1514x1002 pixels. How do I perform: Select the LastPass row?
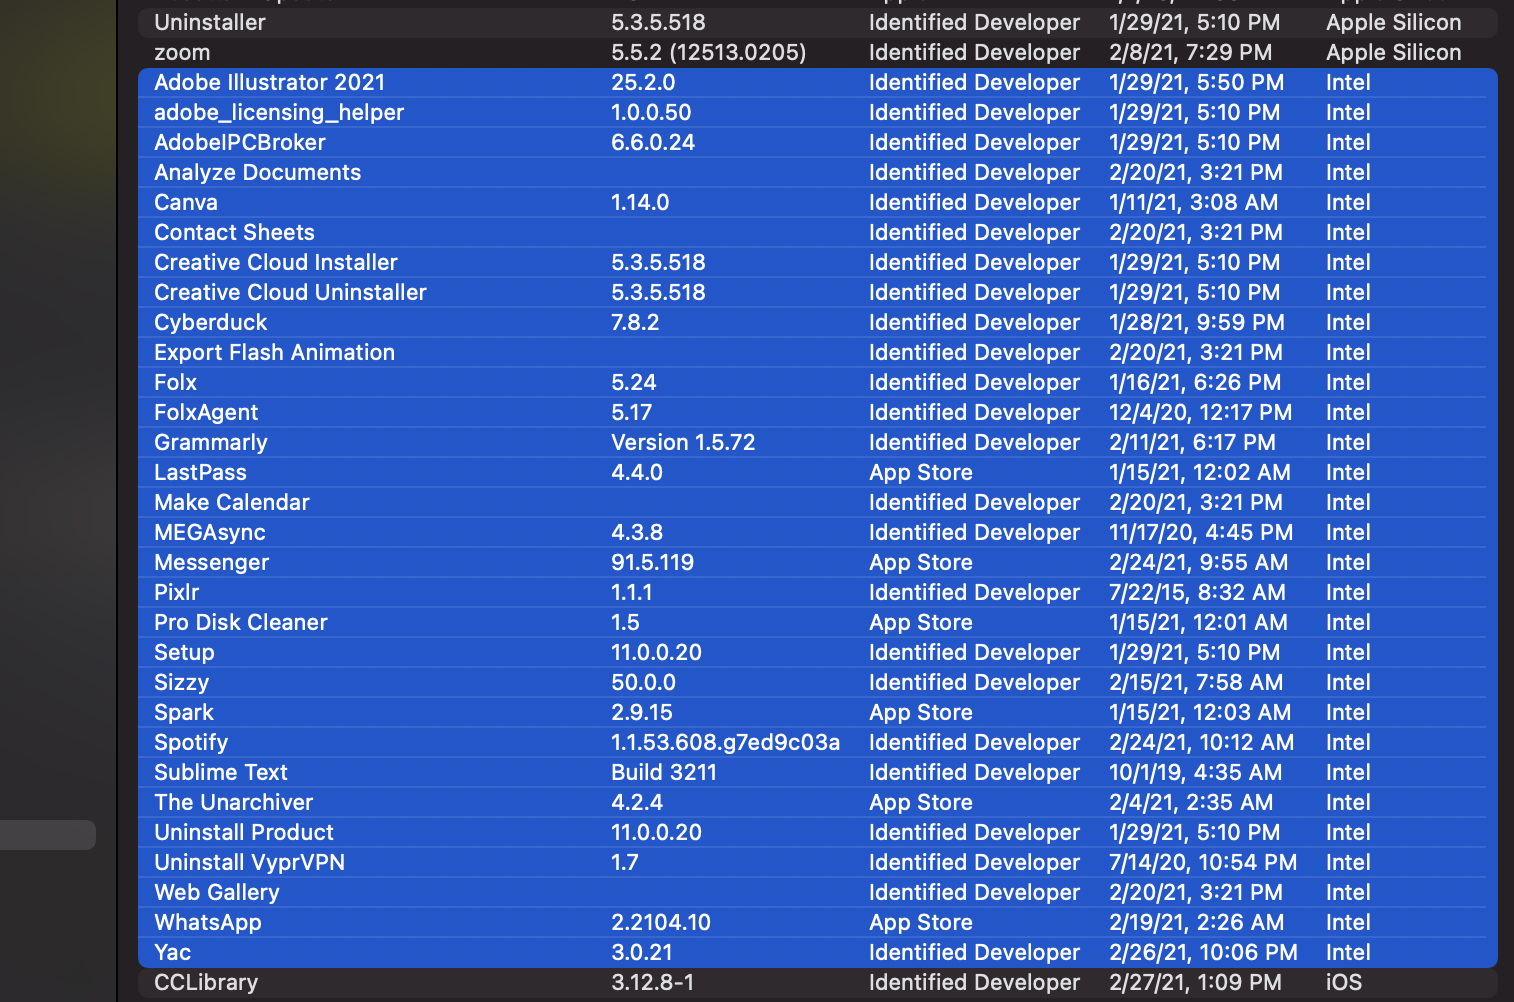818,472
